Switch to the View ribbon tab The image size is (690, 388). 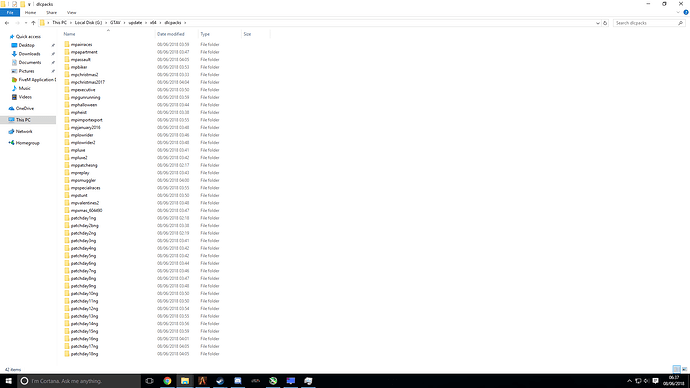coord(71,13)
